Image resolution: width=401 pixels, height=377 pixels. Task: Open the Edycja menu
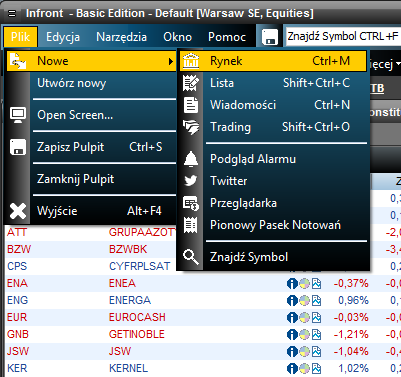coord(63,37)
